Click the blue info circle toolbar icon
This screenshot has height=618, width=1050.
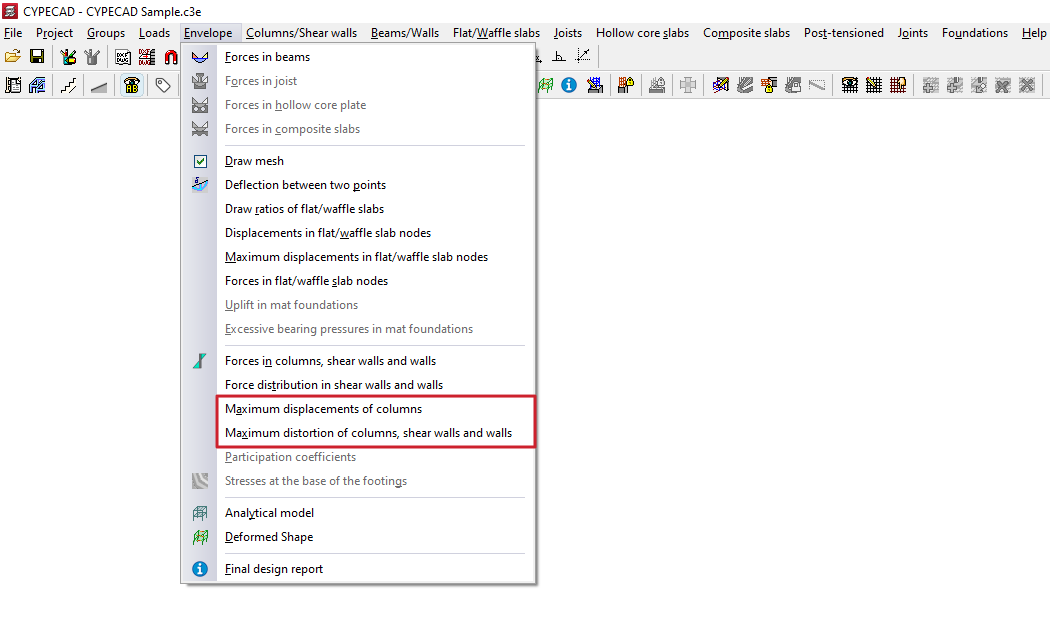coord(569,85)
